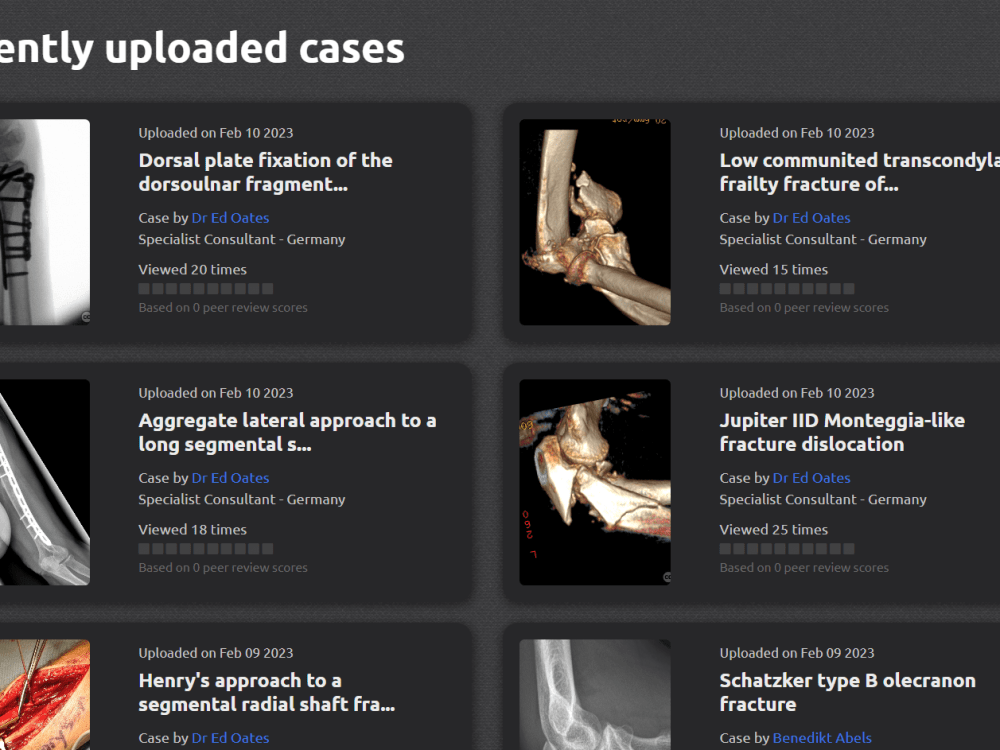
Task: Open Low communited transcondylar fracture case title
Action: pos(860,172)
